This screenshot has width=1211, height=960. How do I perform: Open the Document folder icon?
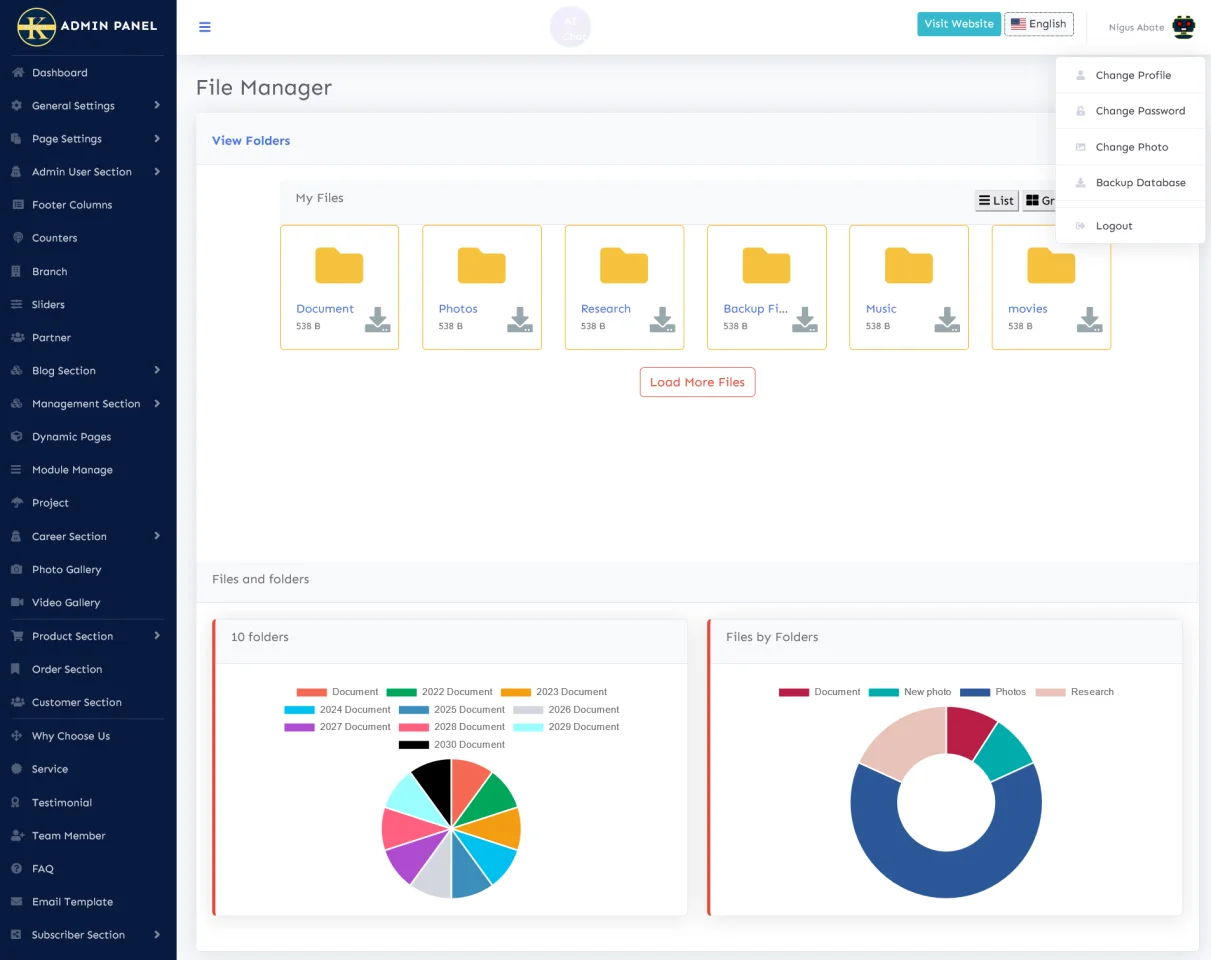[339, 265]
